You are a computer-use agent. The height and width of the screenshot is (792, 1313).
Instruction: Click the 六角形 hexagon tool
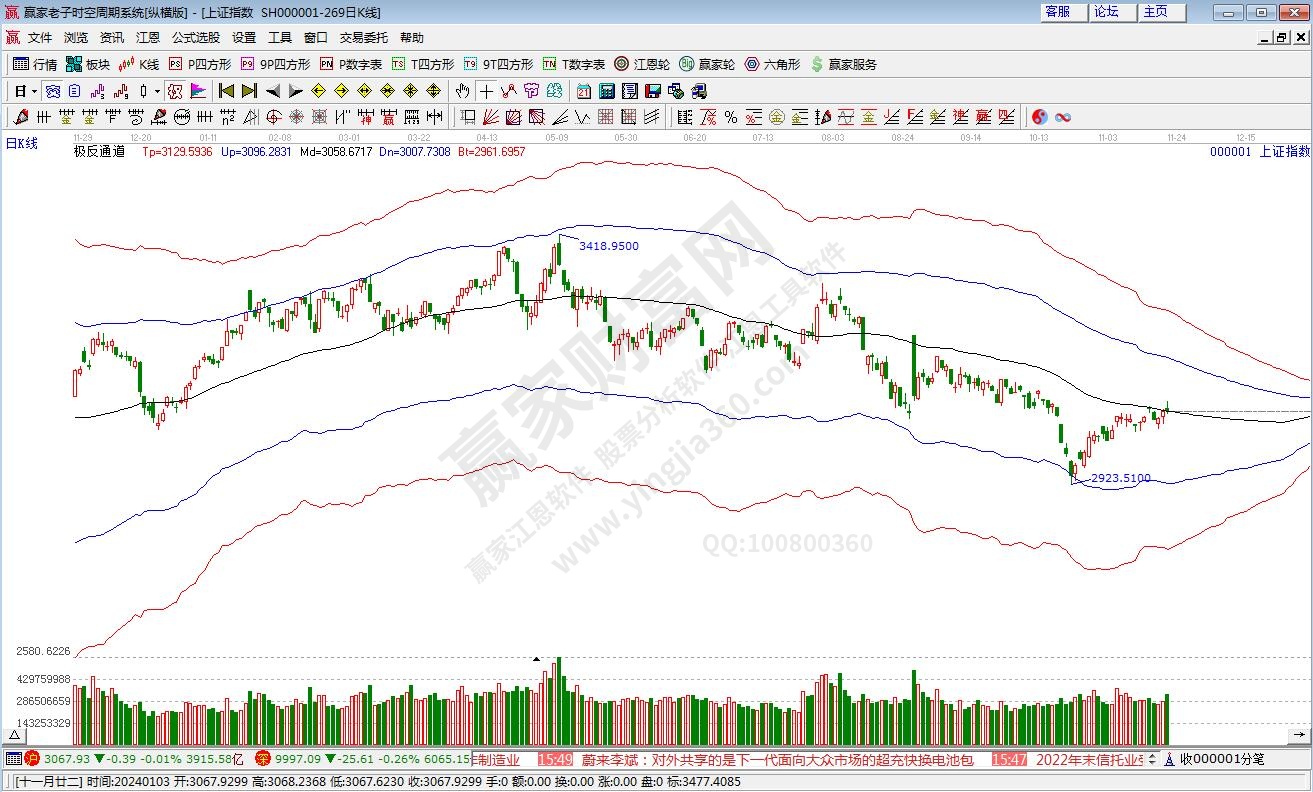pyautogui.click(x=773, y=64)
